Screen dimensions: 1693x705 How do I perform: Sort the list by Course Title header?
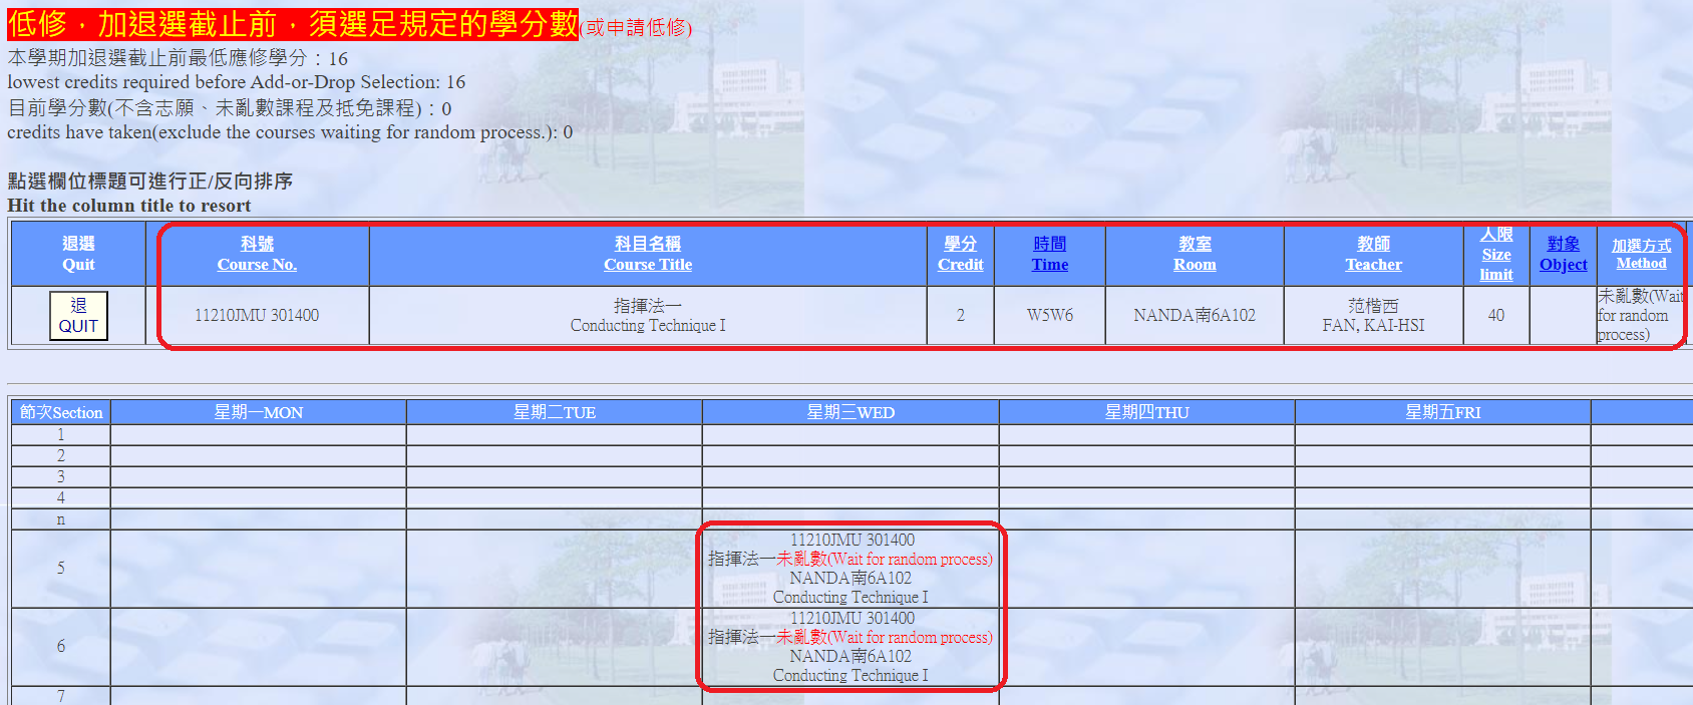click(x=648, y=255)
